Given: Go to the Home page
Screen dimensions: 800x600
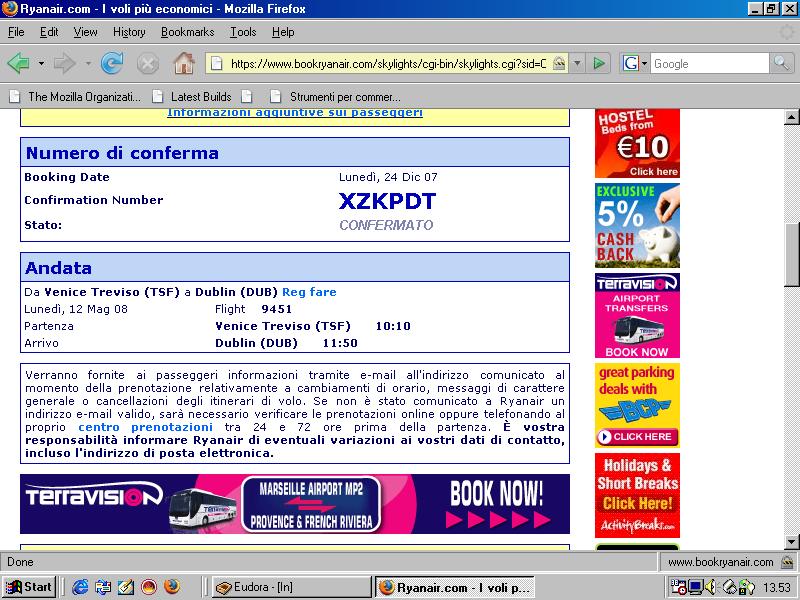Looking at the screenshot, I should pyautogui.click(x=183, y=63).
